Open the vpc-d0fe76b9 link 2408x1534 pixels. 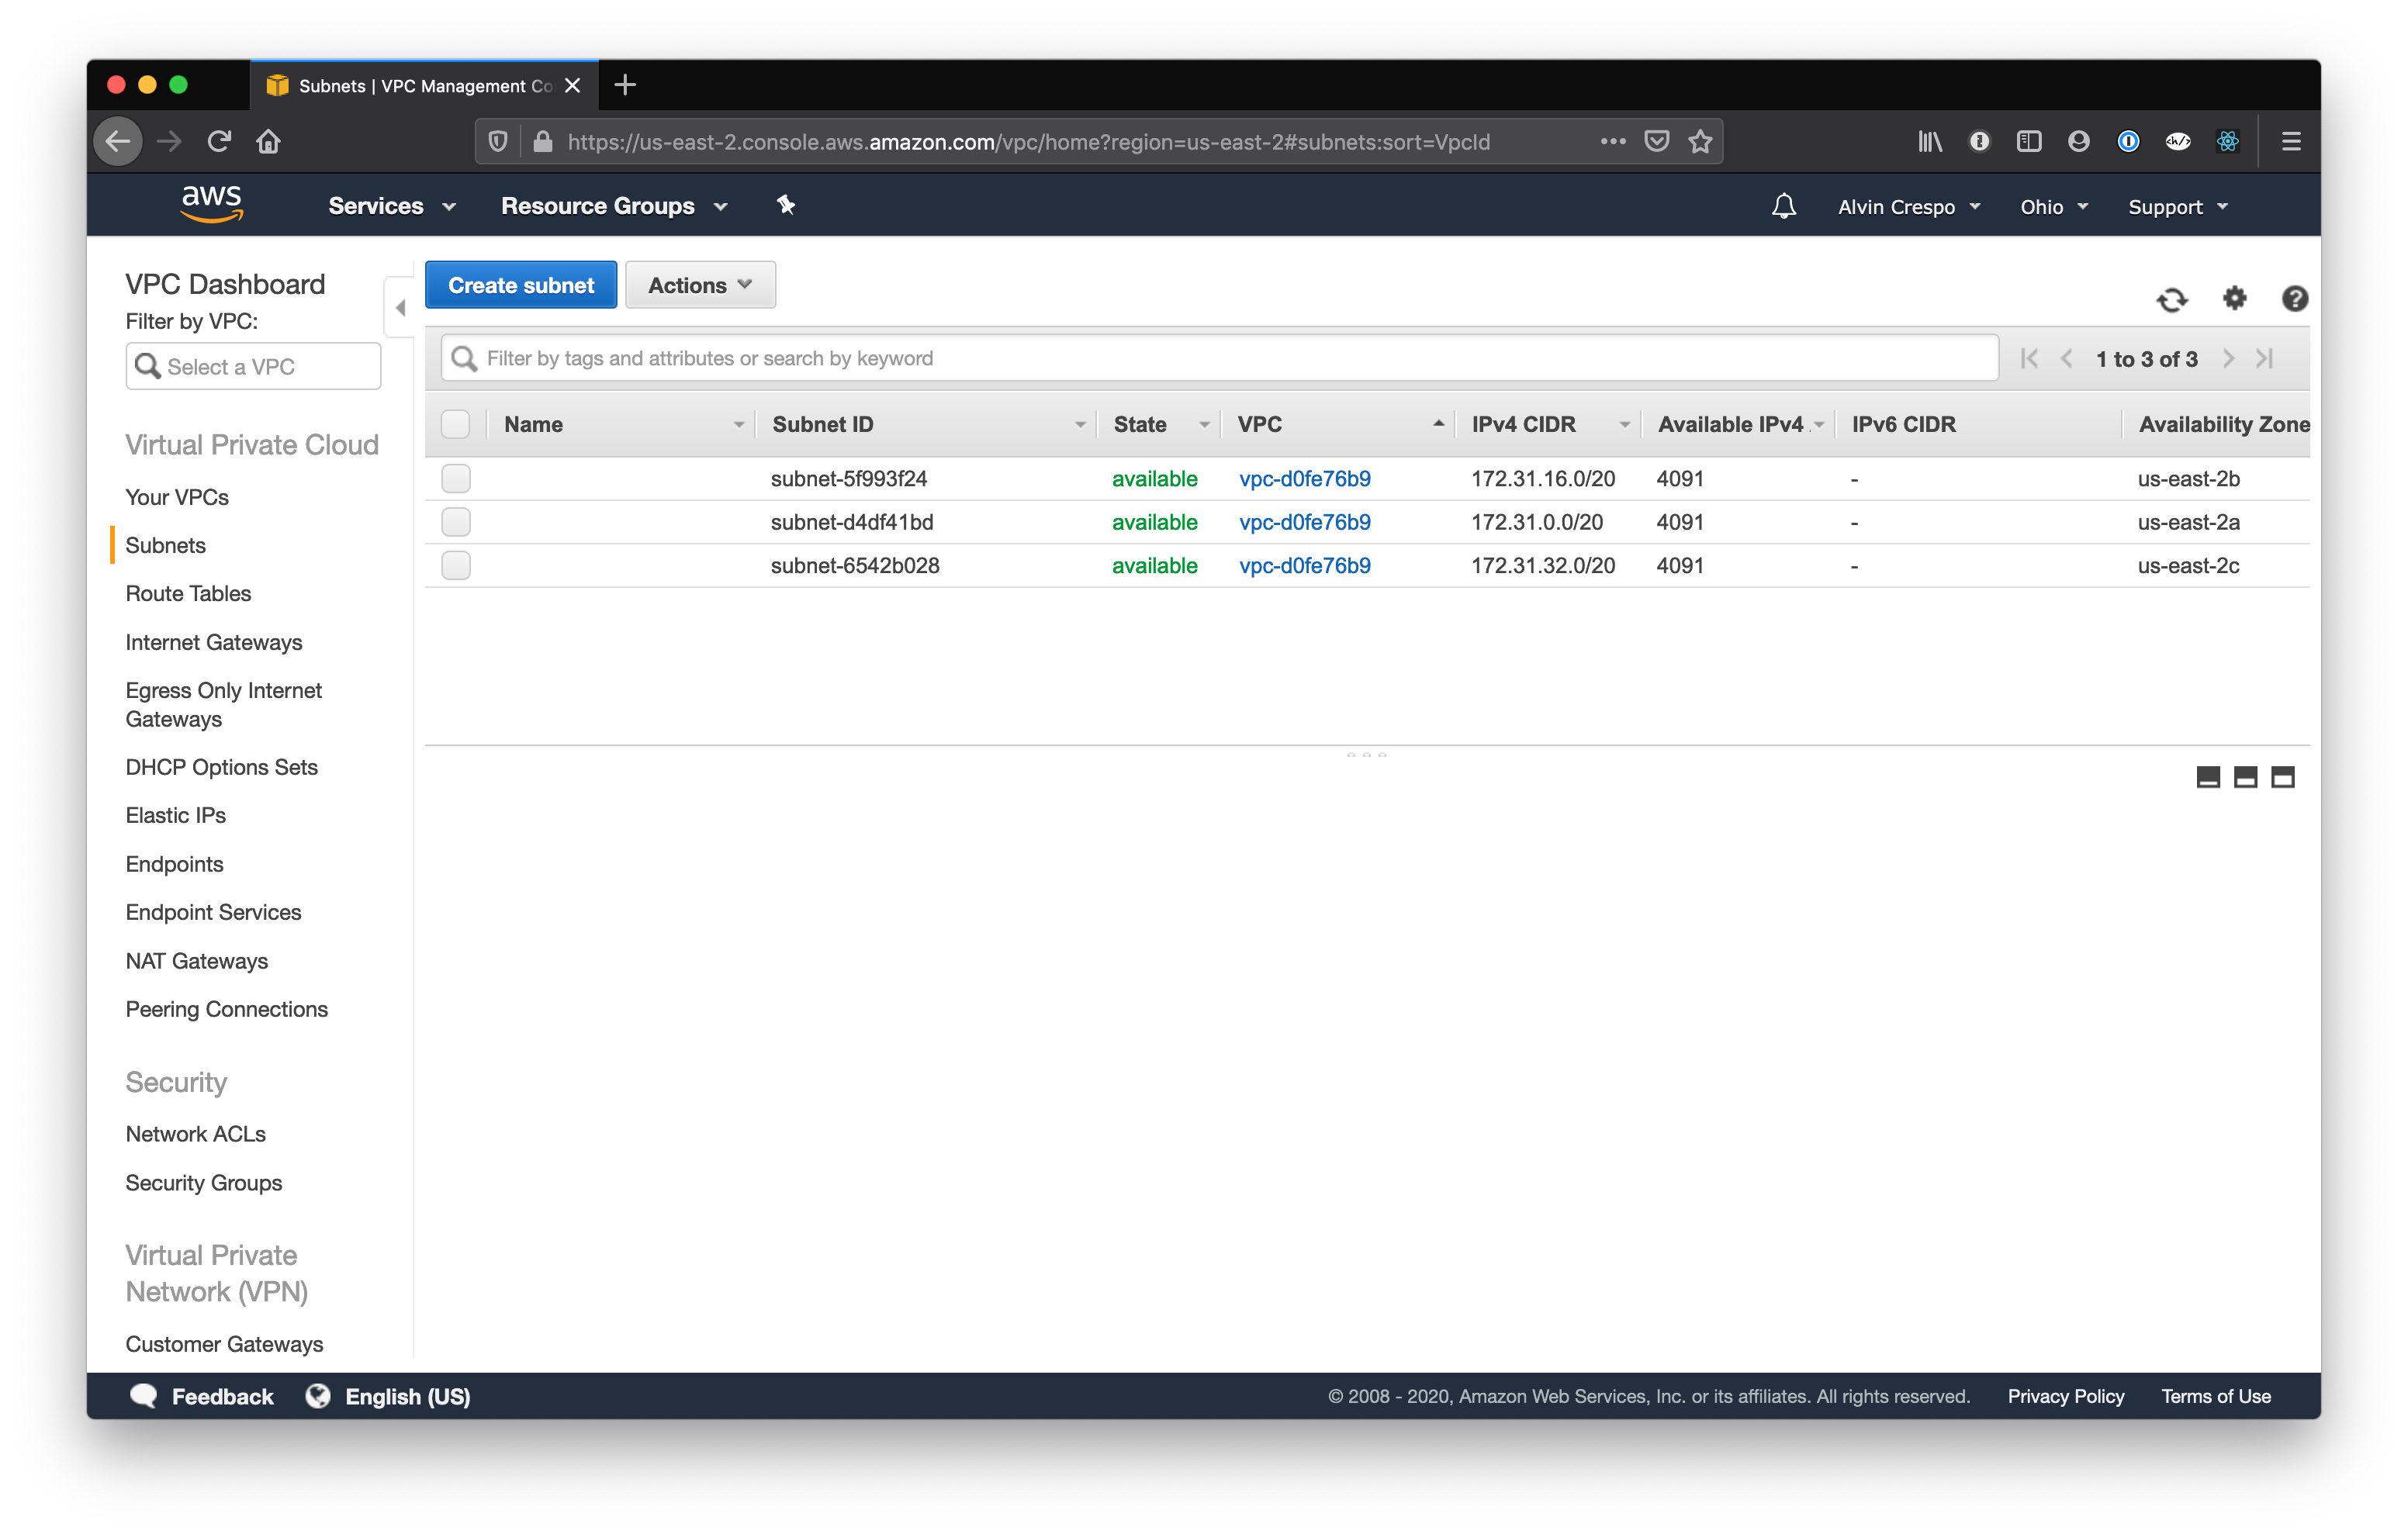coord(1304,478)
